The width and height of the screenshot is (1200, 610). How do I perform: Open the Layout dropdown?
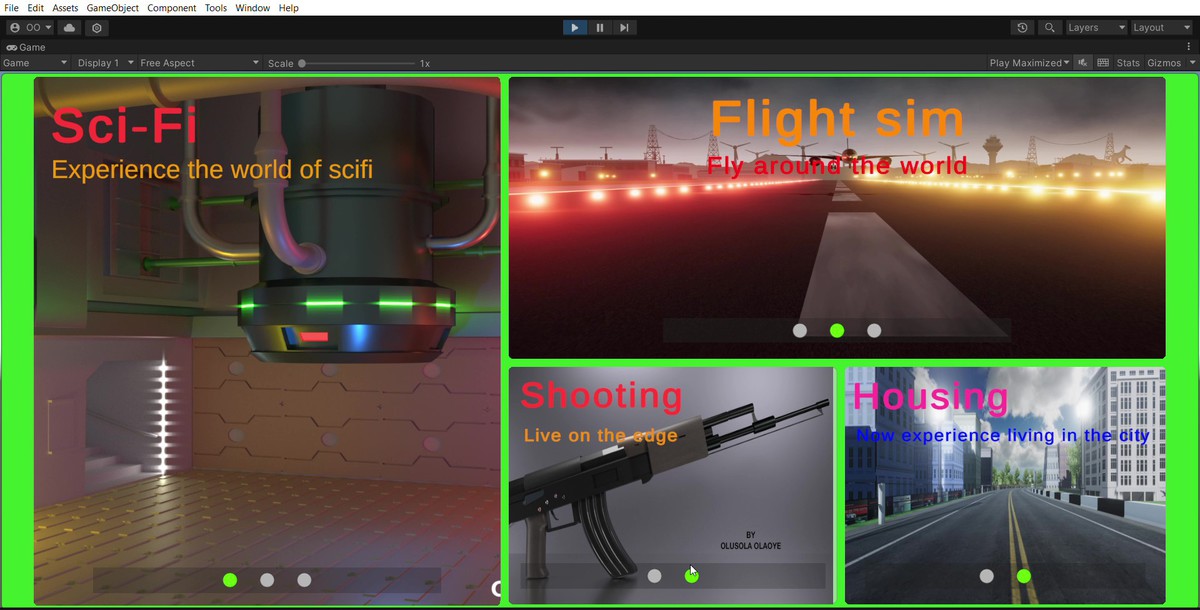tap(1161, 28)
